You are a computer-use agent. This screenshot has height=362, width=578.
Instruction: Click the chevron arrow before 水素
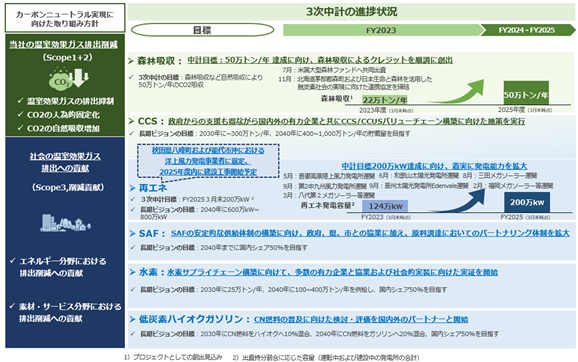132,272
